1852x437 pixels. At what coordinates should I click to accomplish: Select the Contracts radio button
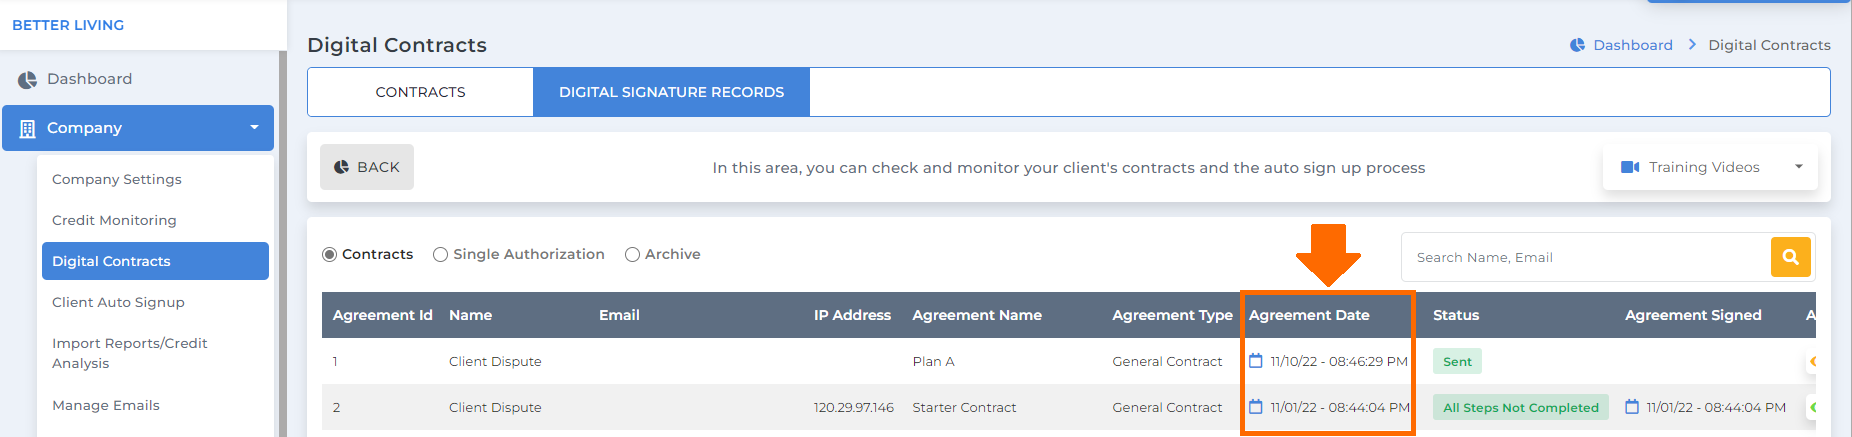(x=329, y=255)
